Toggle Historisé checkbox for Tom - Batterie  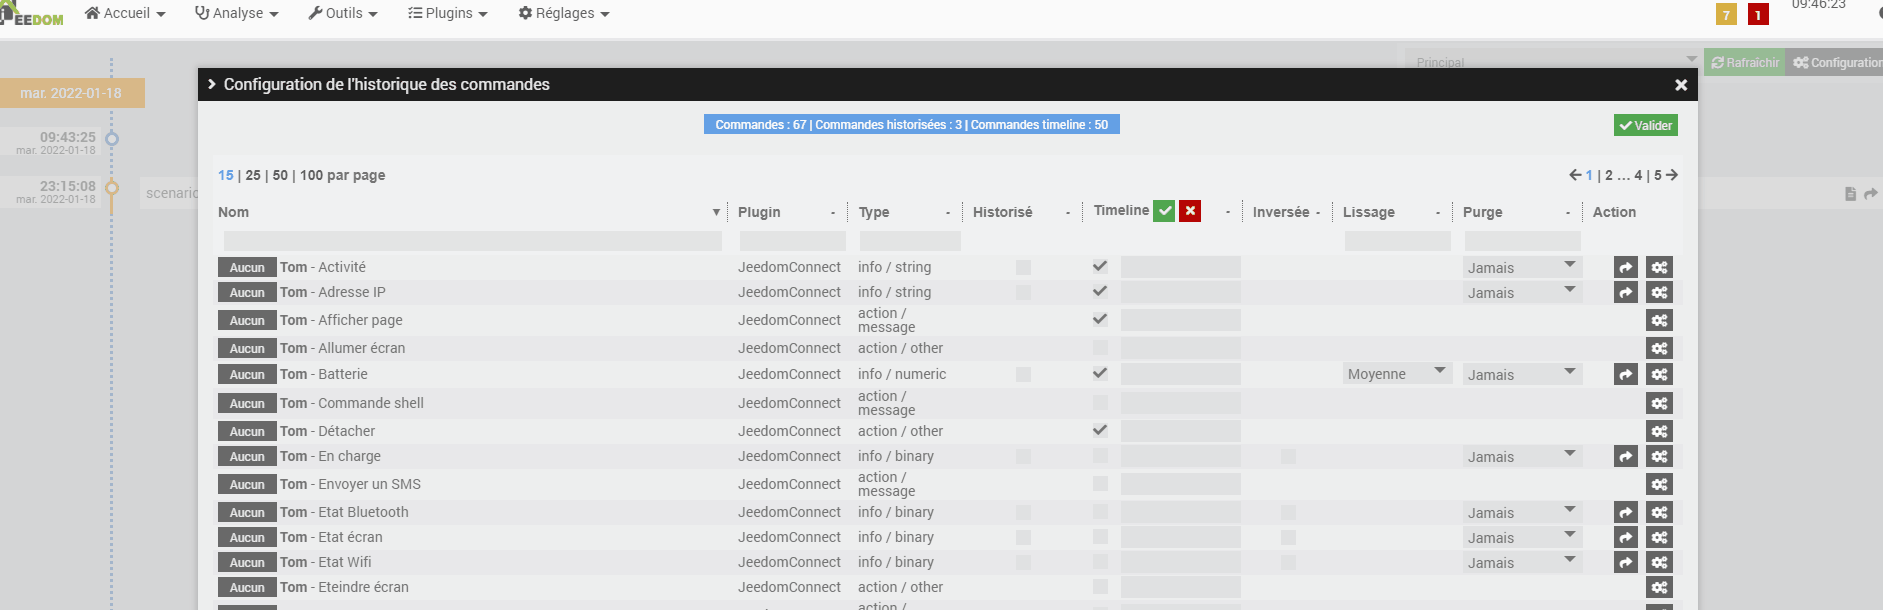pyautogui.click(x=1023, y=374)
